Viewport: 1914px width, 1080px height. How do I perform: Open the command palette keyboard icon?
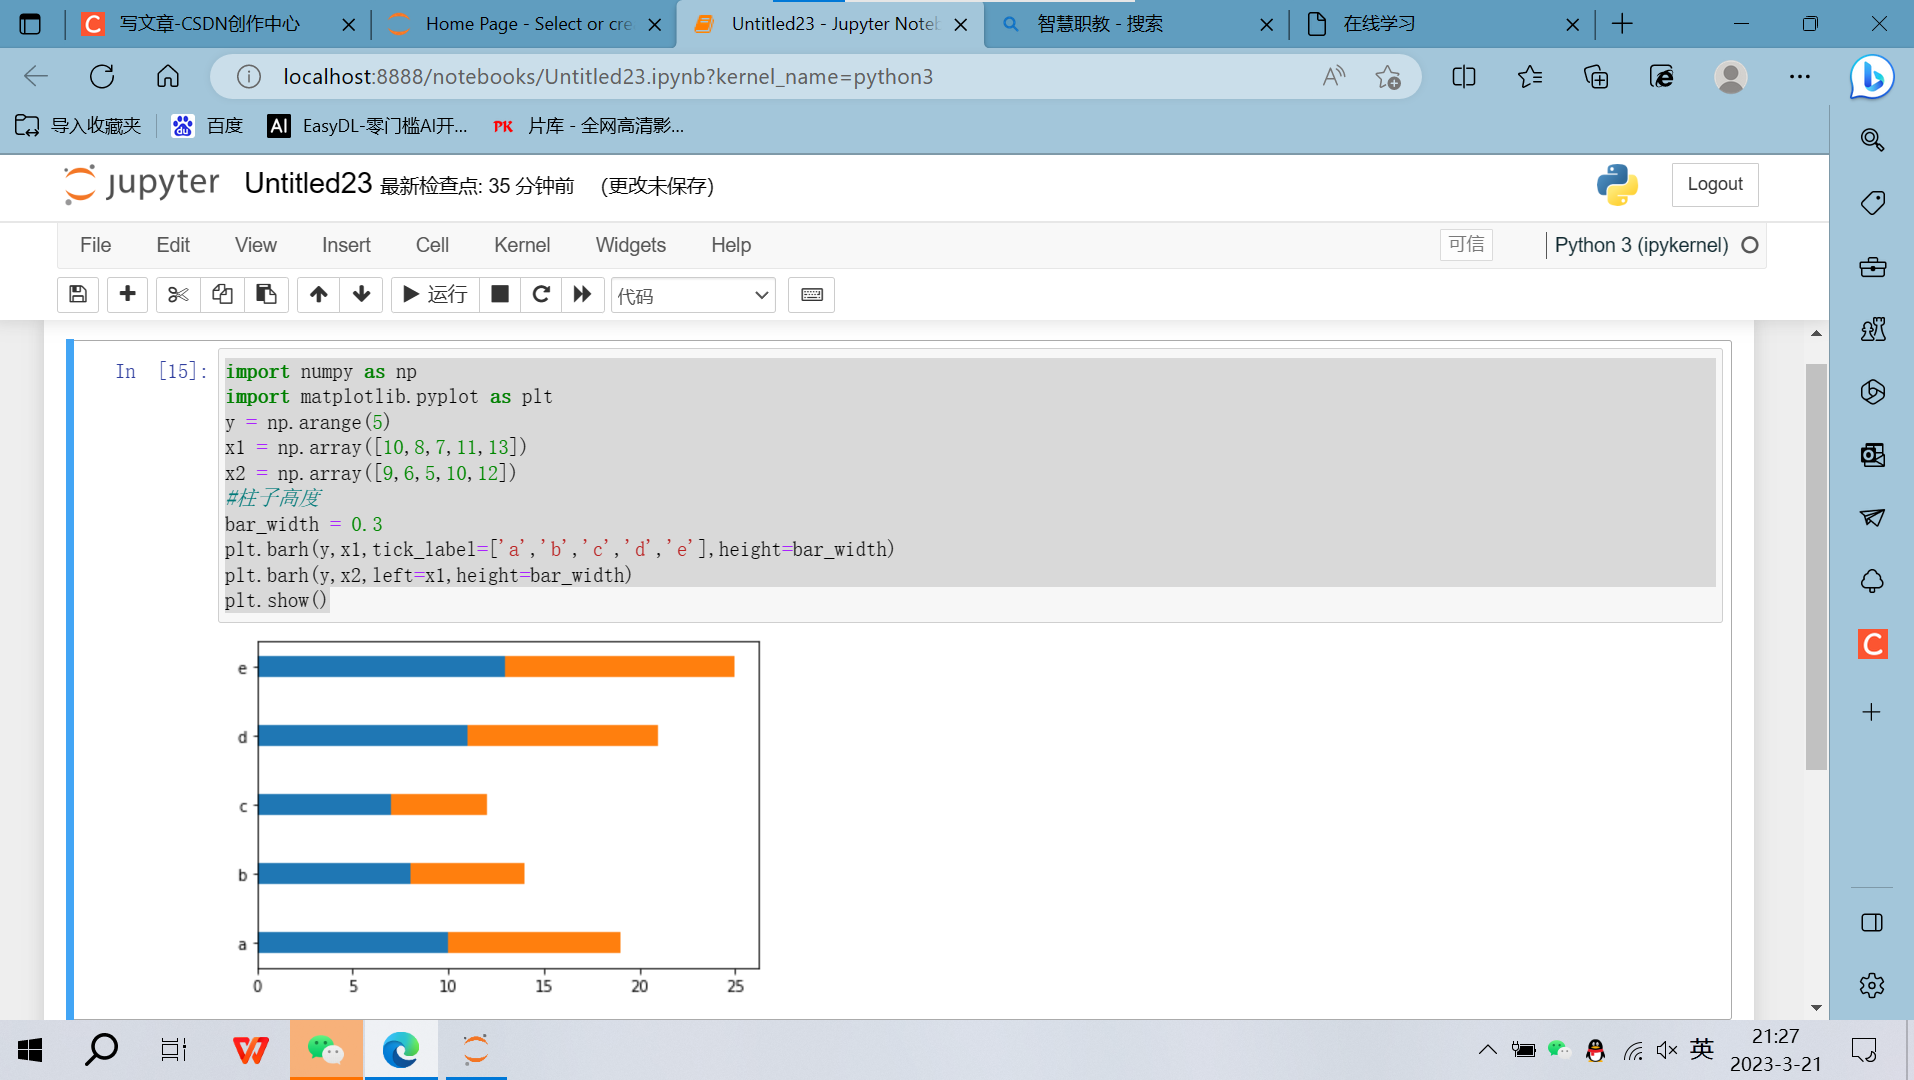810,294
